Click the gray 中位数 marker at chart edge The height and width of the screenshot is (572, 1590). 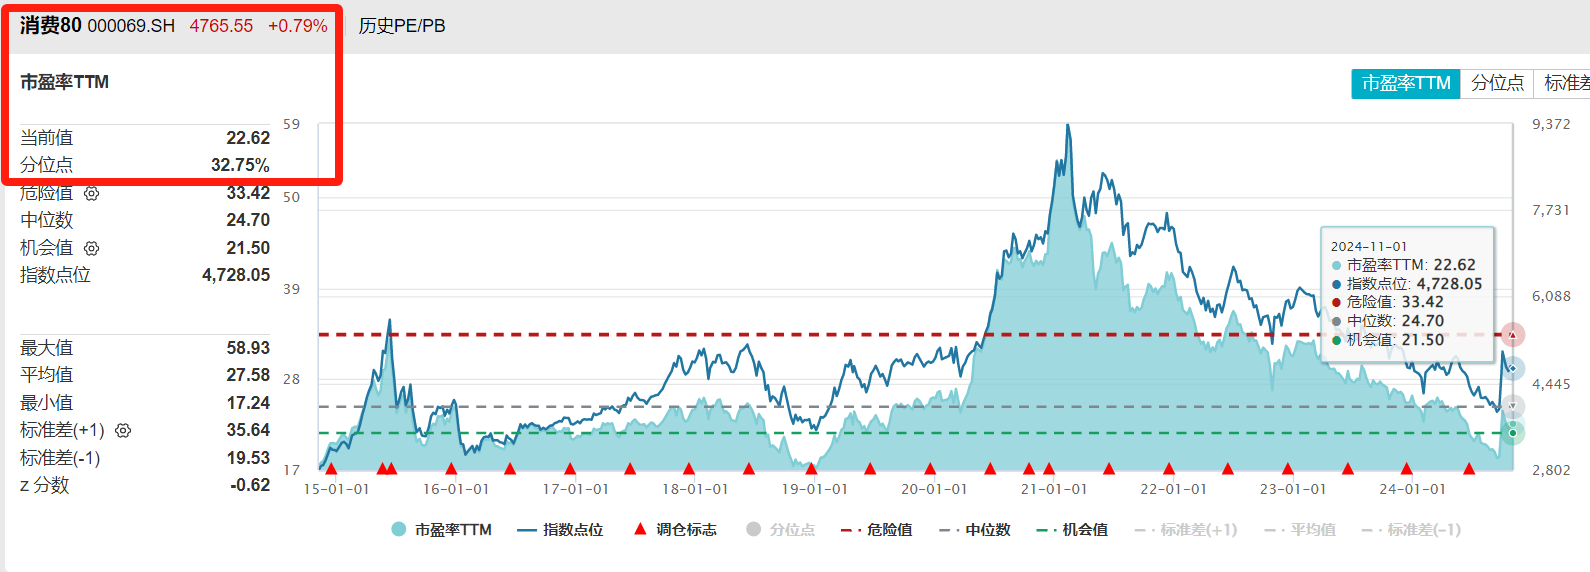[1513, 406]
